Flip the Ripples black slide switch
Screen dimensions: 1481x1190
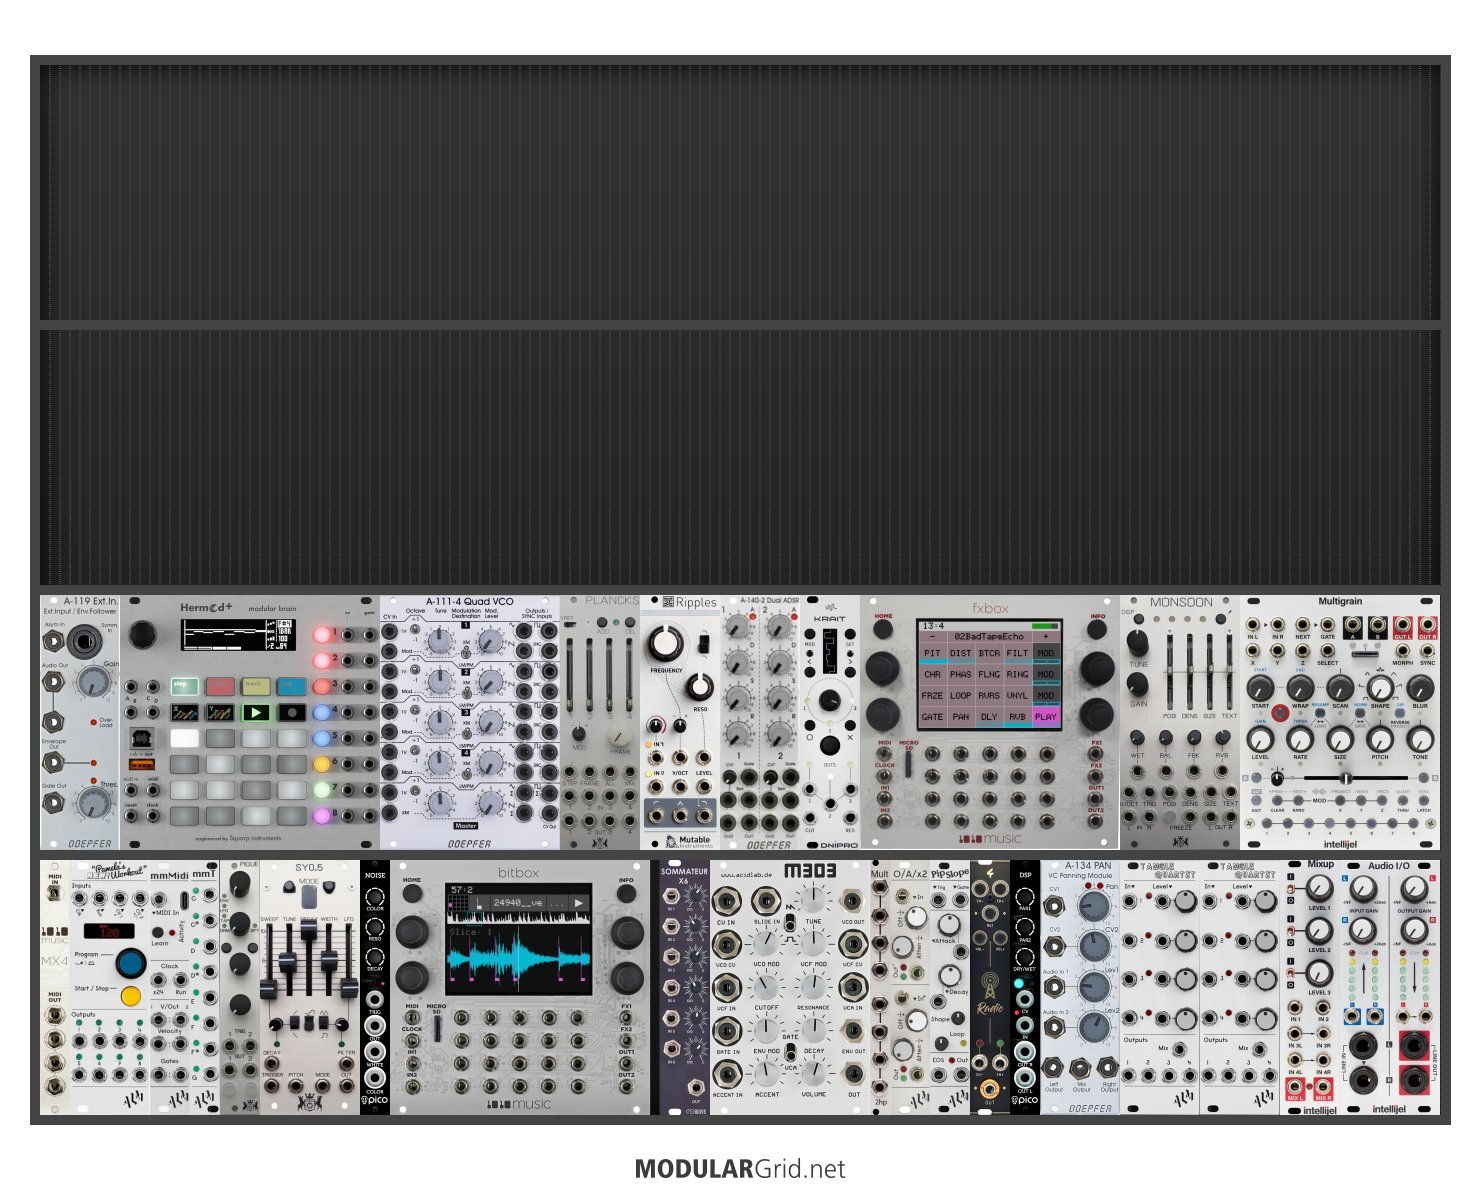pos(704,644)
